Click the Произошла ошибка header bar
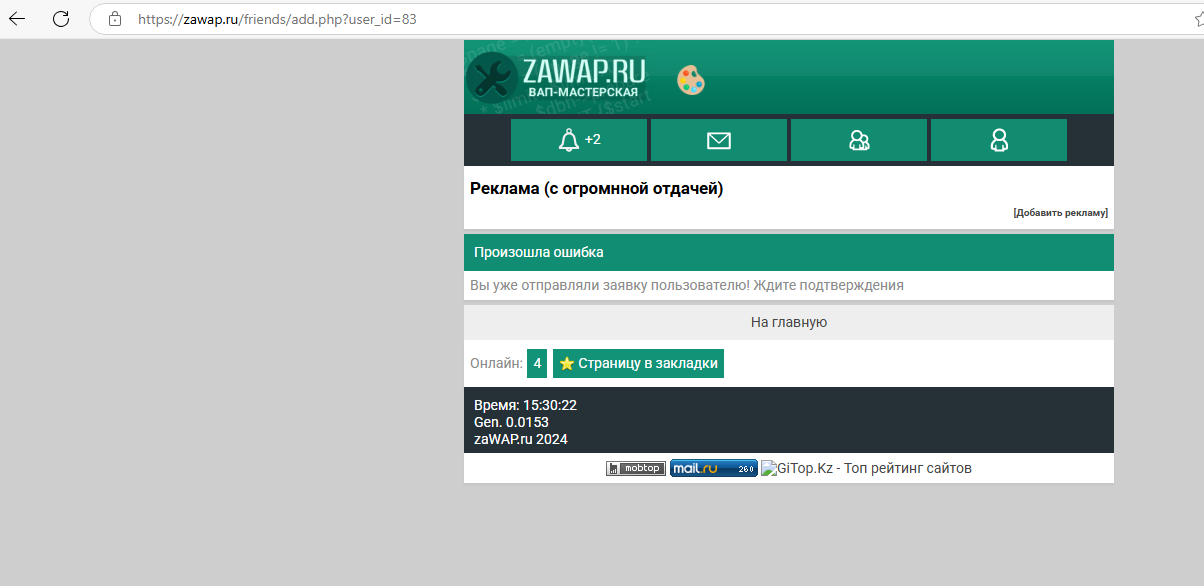1204x586 pixels. pyautogui.click(x=788, y=252)
